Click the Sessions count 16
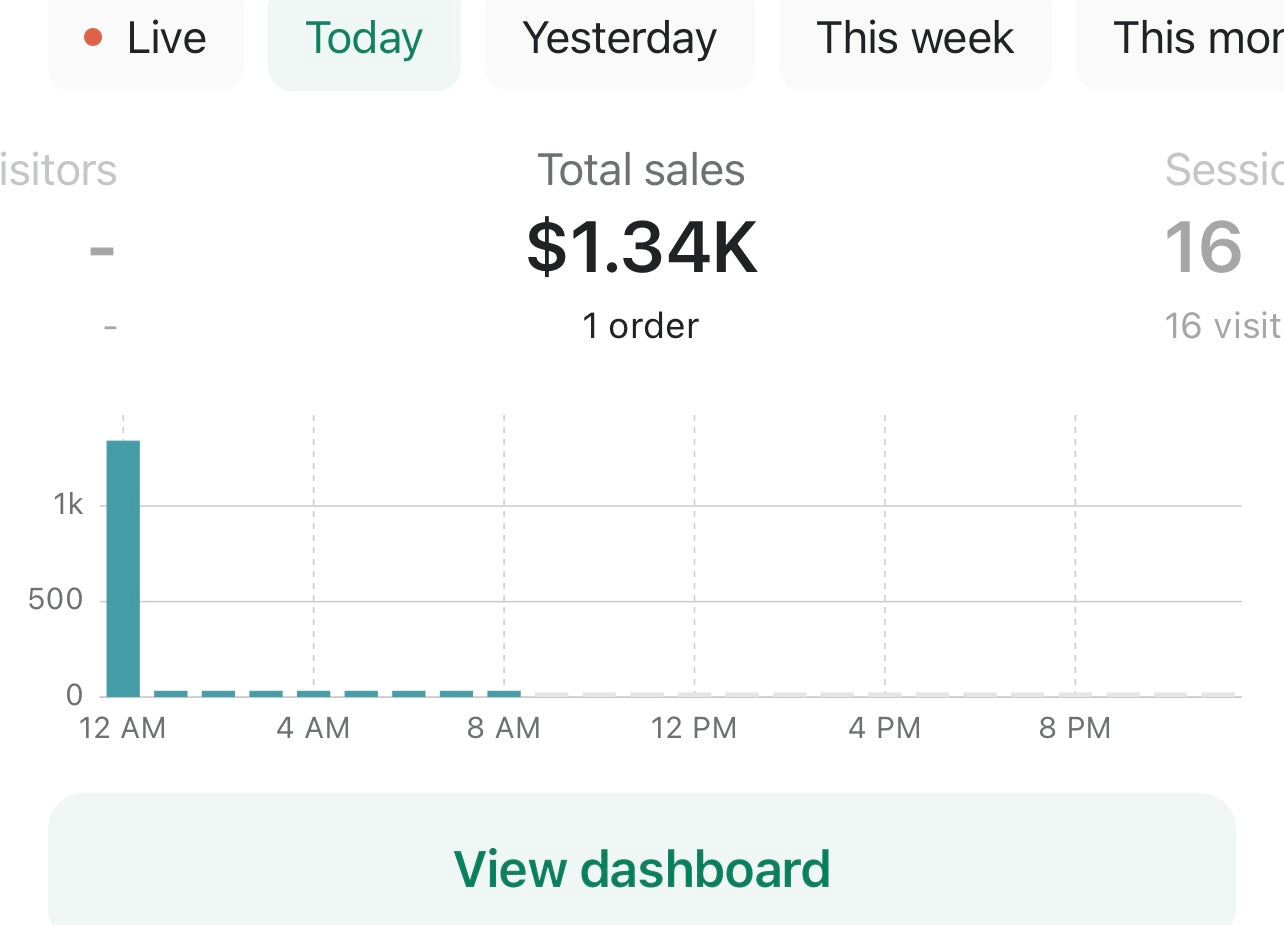The image size is (1284, 925). point(1203,248)
